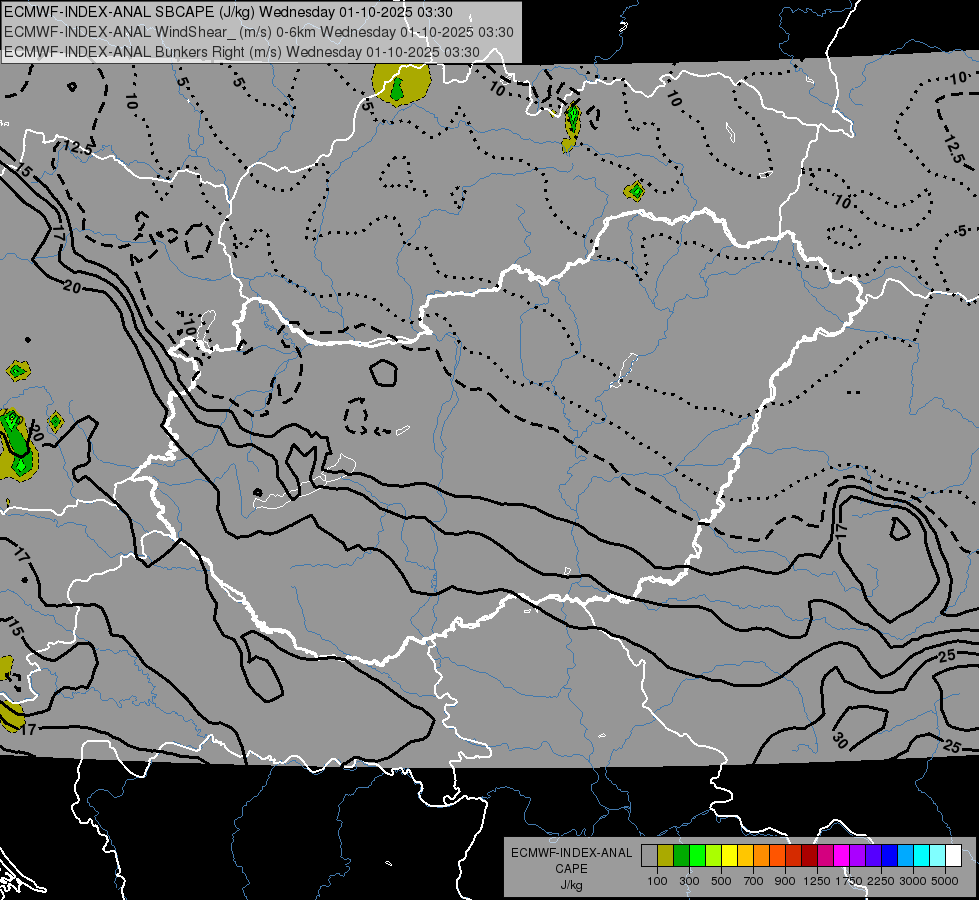This screenshot has width=979, height=900.
Task: Select the gray legend swatch
Action: point(649,856)
